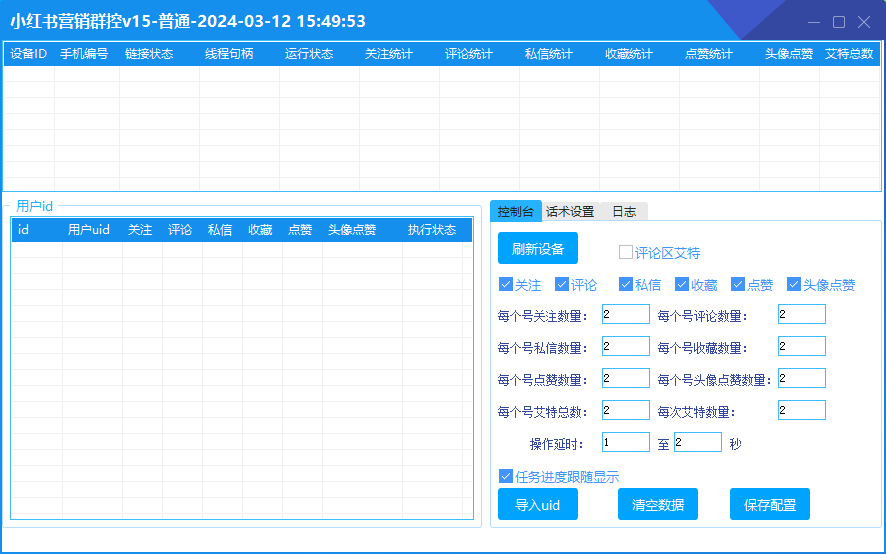Minimize the window from title bar
The image size is (886, 554).
(x=816, y=22)
